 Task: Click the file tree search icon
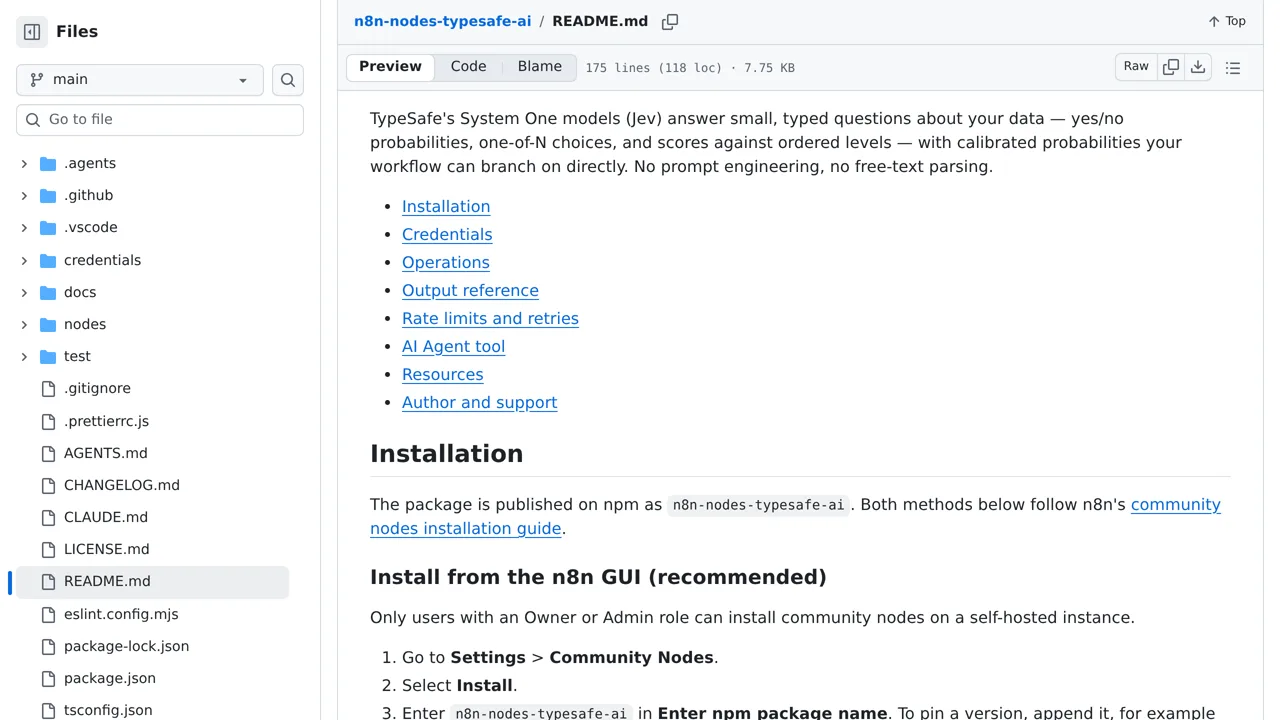288,80
